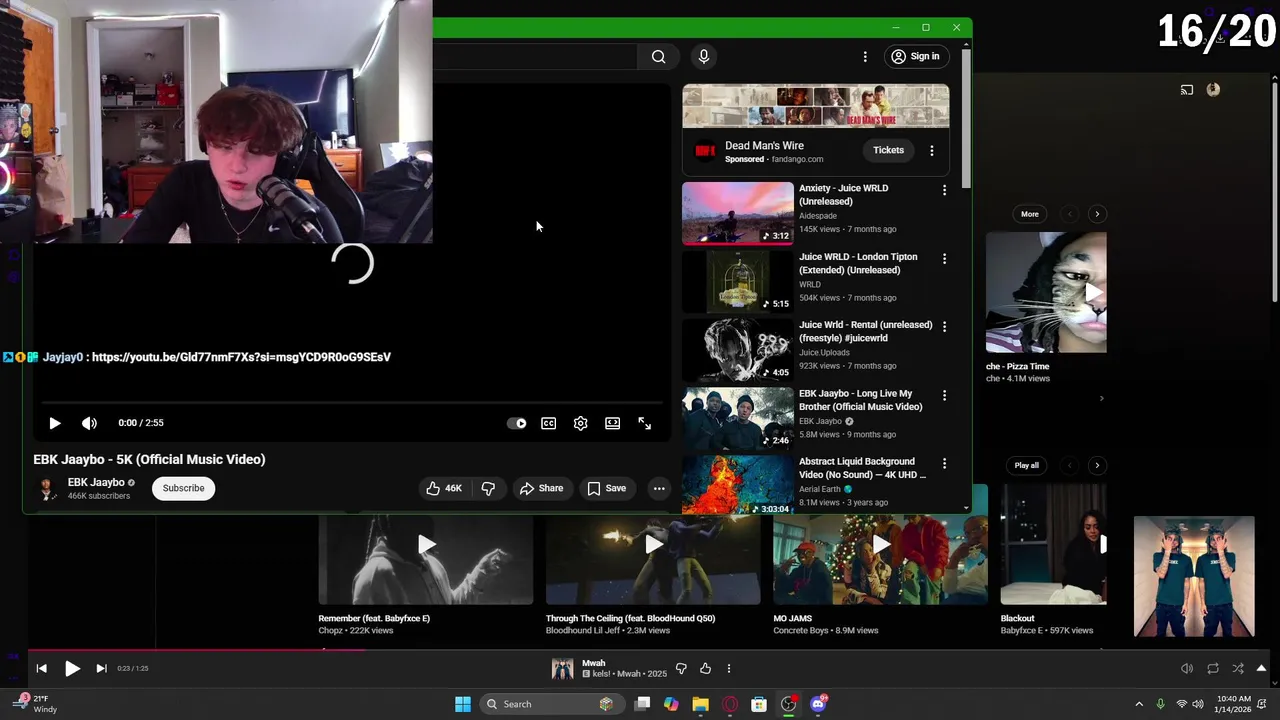The height and width of the screenshot is (720, 1280).
Task: Open Juice Wrld Rental freestyle thumbnail
Action: tap(738, 350)
